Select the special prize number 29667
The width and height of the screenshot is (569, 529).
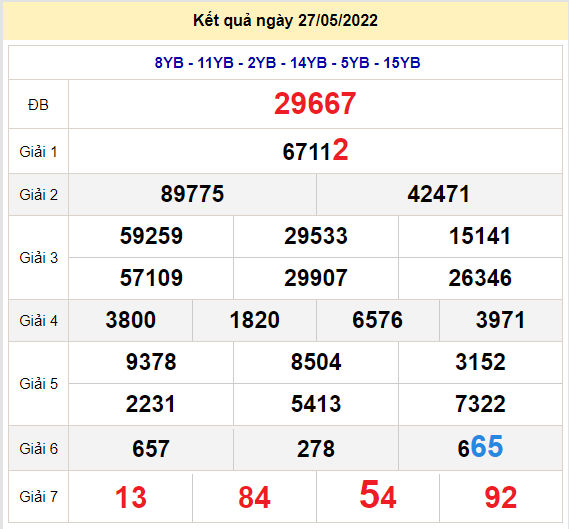(x=315, y=104)
